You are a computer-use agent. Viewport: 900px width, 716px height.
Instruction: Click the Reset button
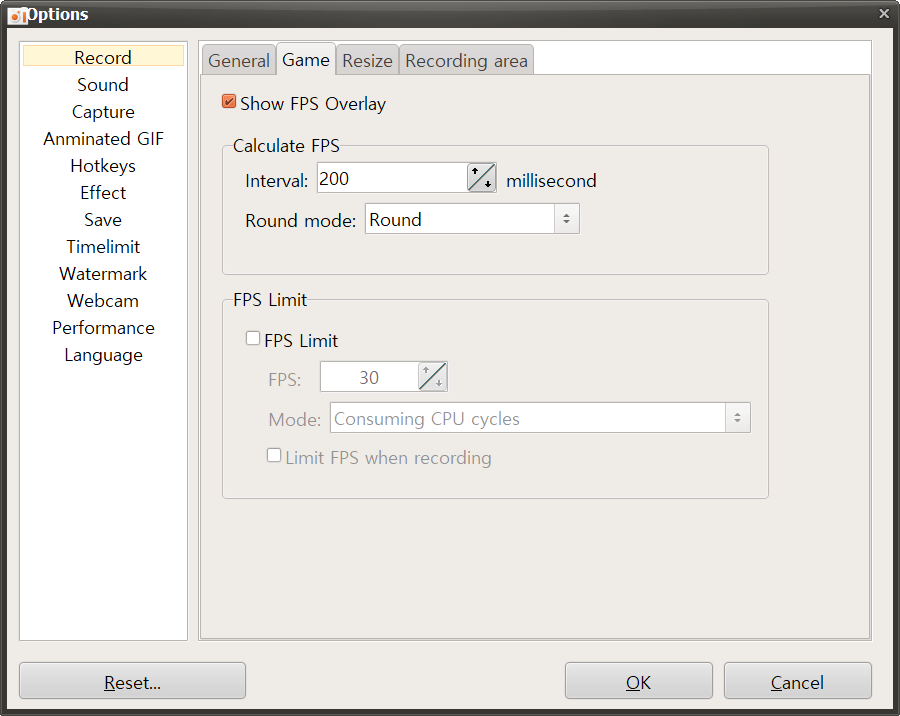click(131, 681)
